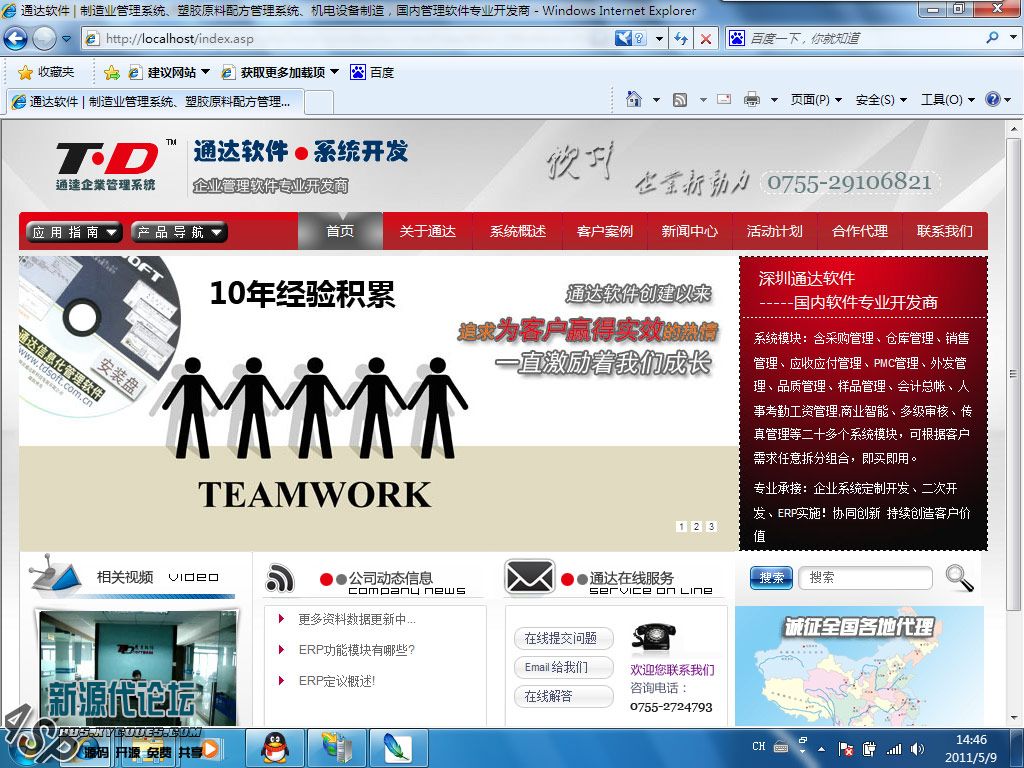Open the 系统概述 navigation item
Screen dimensions: 1024x768
pyautogui.click(x=518, y=231)
